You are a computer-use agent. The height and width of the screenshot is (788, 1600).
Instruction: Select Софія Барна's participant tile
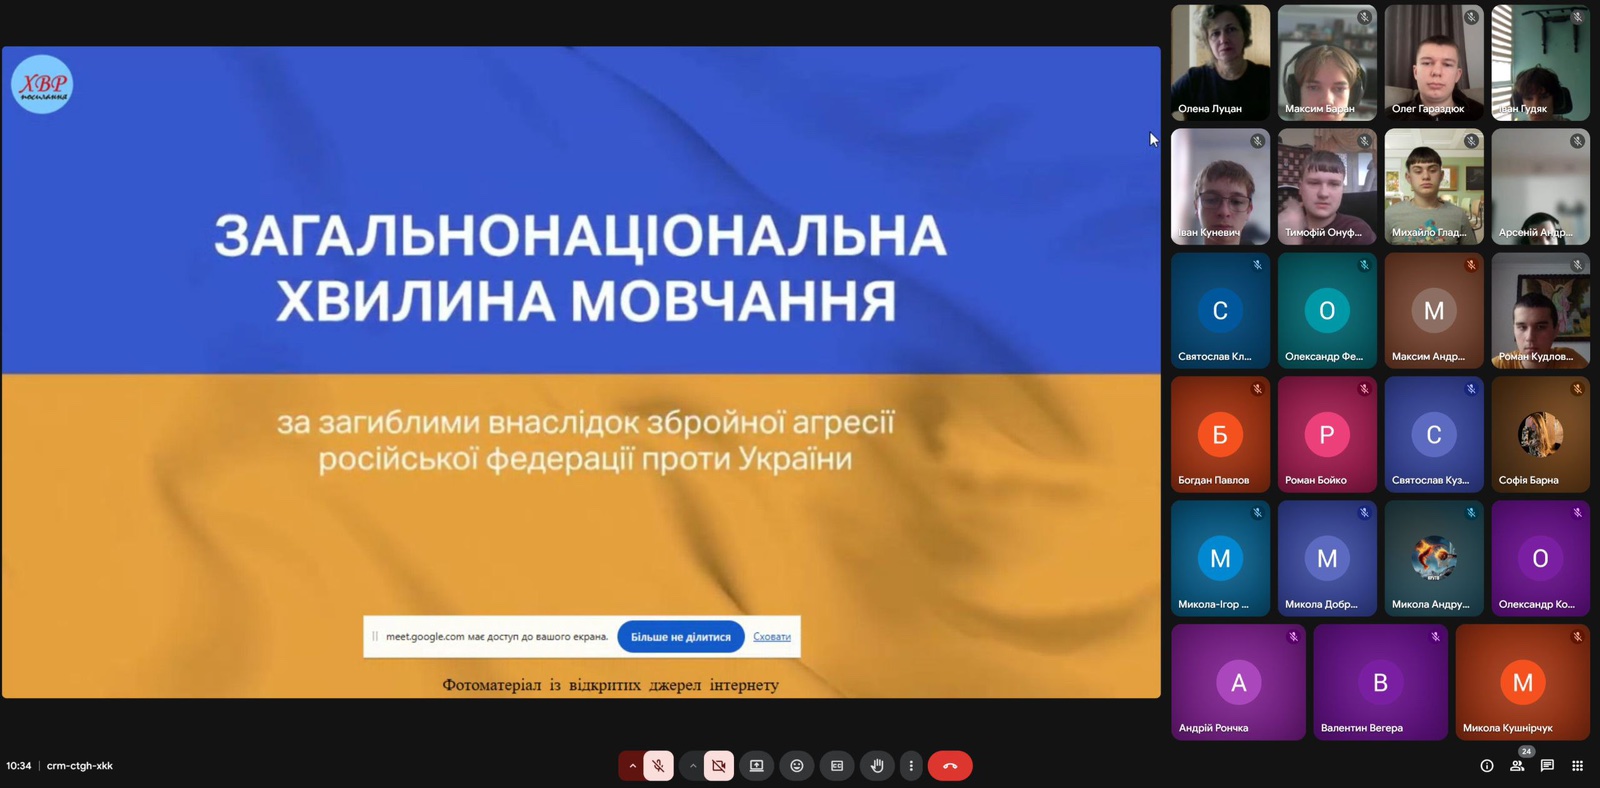1540,434
